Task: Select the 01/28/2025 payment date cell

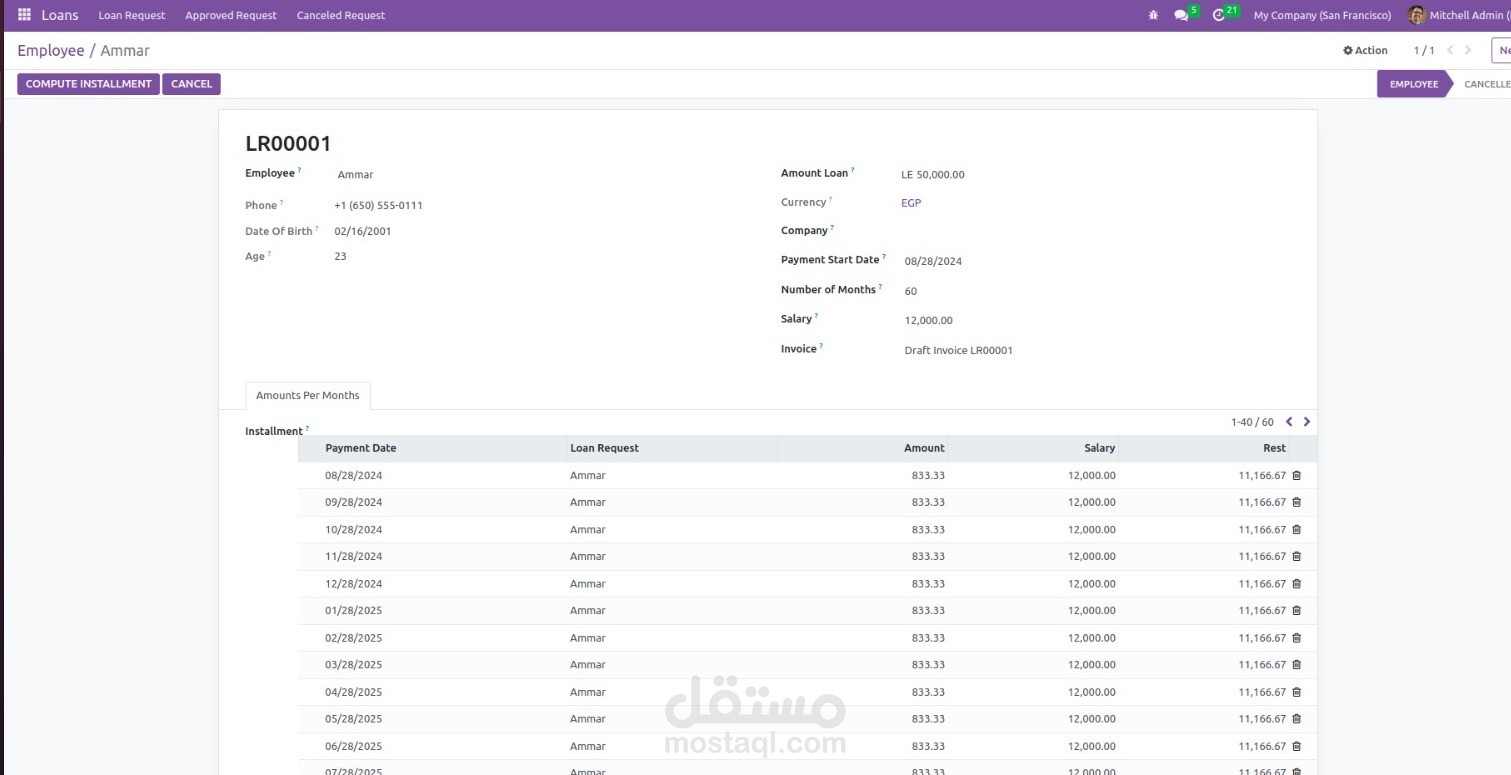Action: click(354, 611)
